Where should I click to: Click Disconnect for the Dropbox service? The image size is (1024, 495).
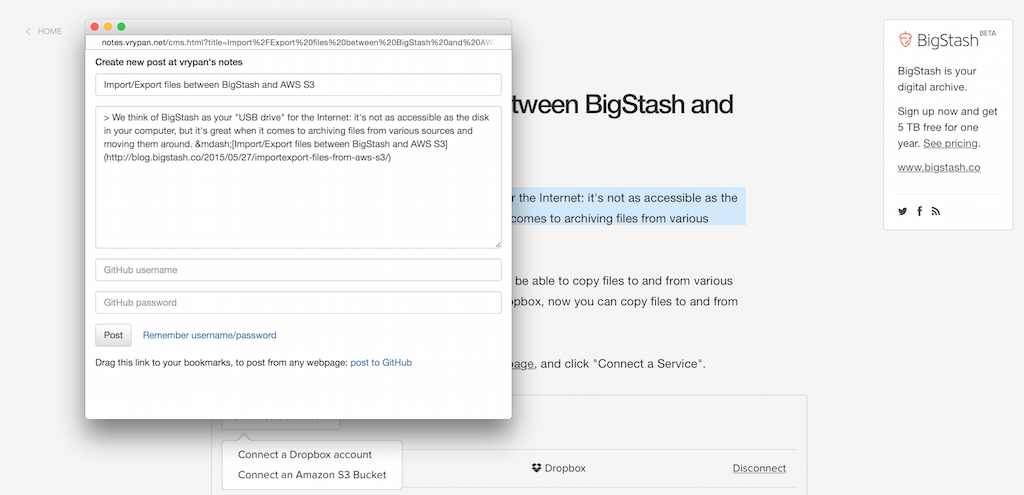click(759, 468)
